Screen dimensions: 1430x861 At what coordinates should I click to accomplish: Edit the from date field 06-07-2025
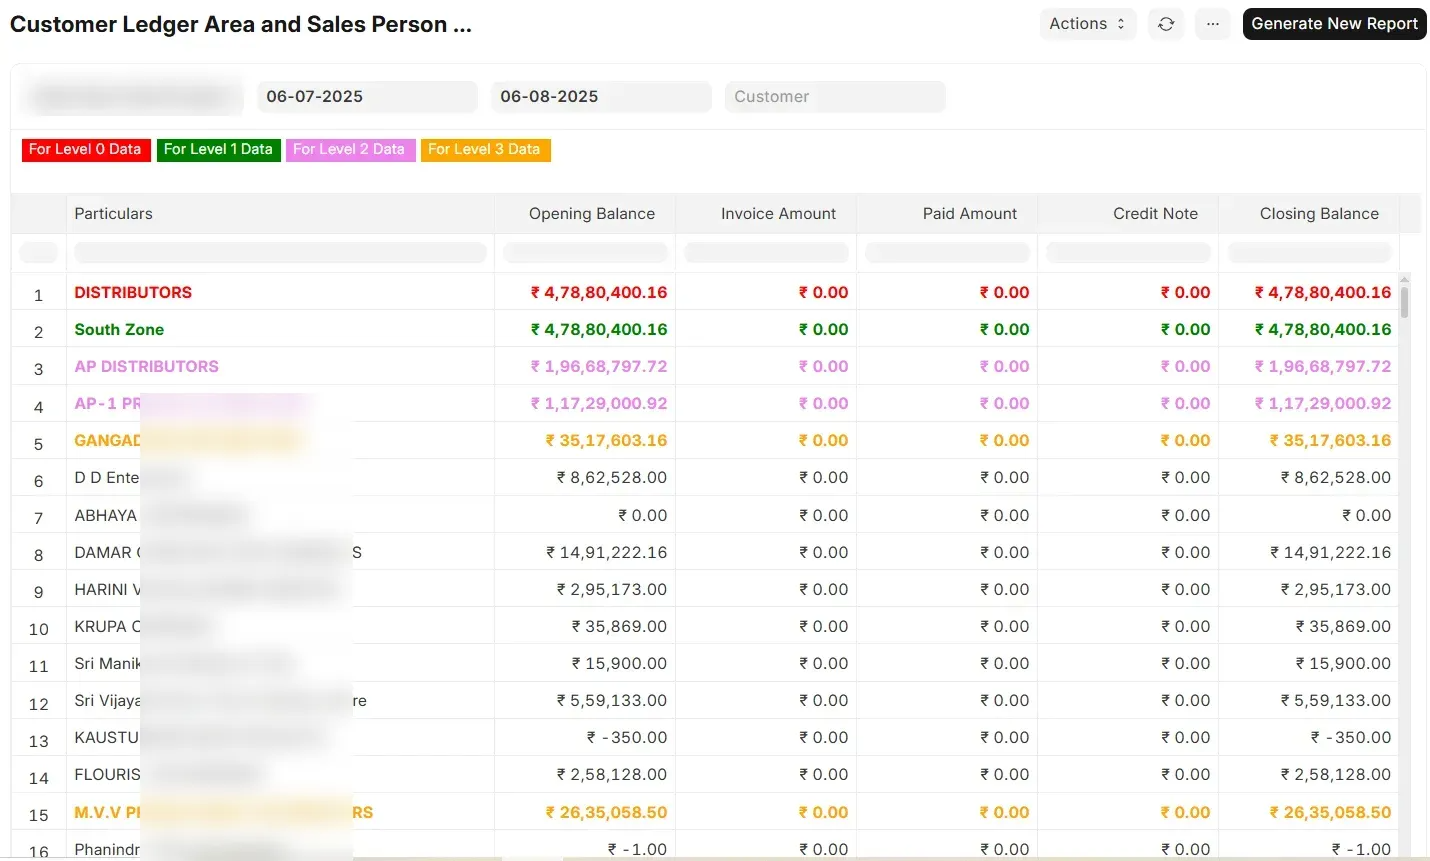coord(367,97)
